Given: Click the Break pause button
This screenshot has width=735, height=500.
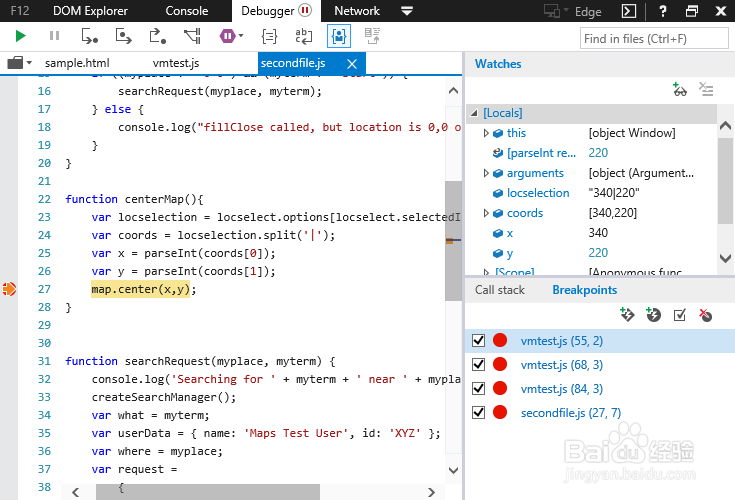Looking at the screenshot, I should (x=54, y=36).
